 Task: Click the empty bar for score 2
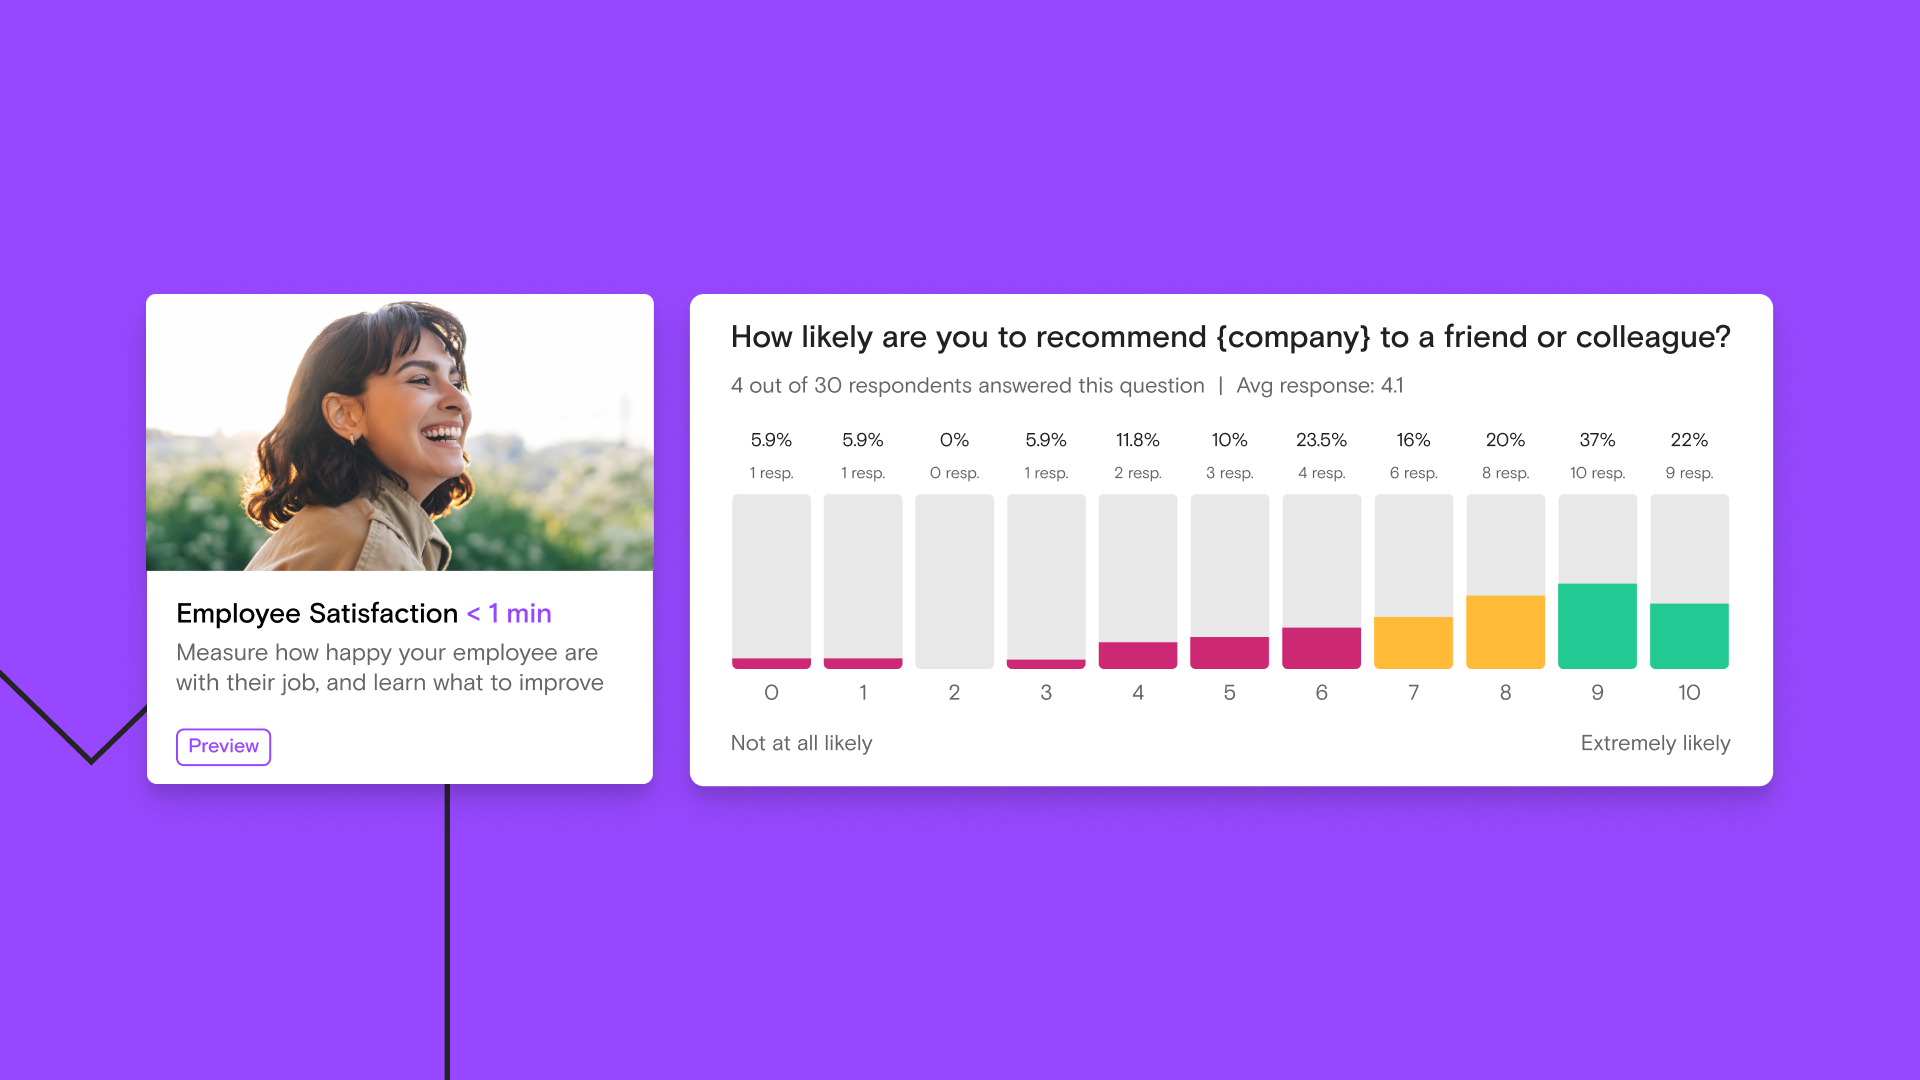[x=954, y=581]
